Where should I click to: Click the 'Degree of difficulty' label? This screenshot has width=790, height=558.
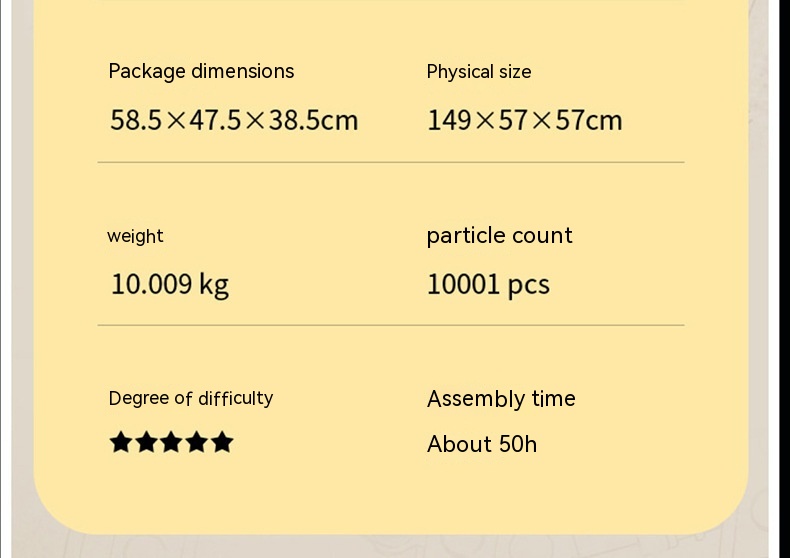pos(190,398)
